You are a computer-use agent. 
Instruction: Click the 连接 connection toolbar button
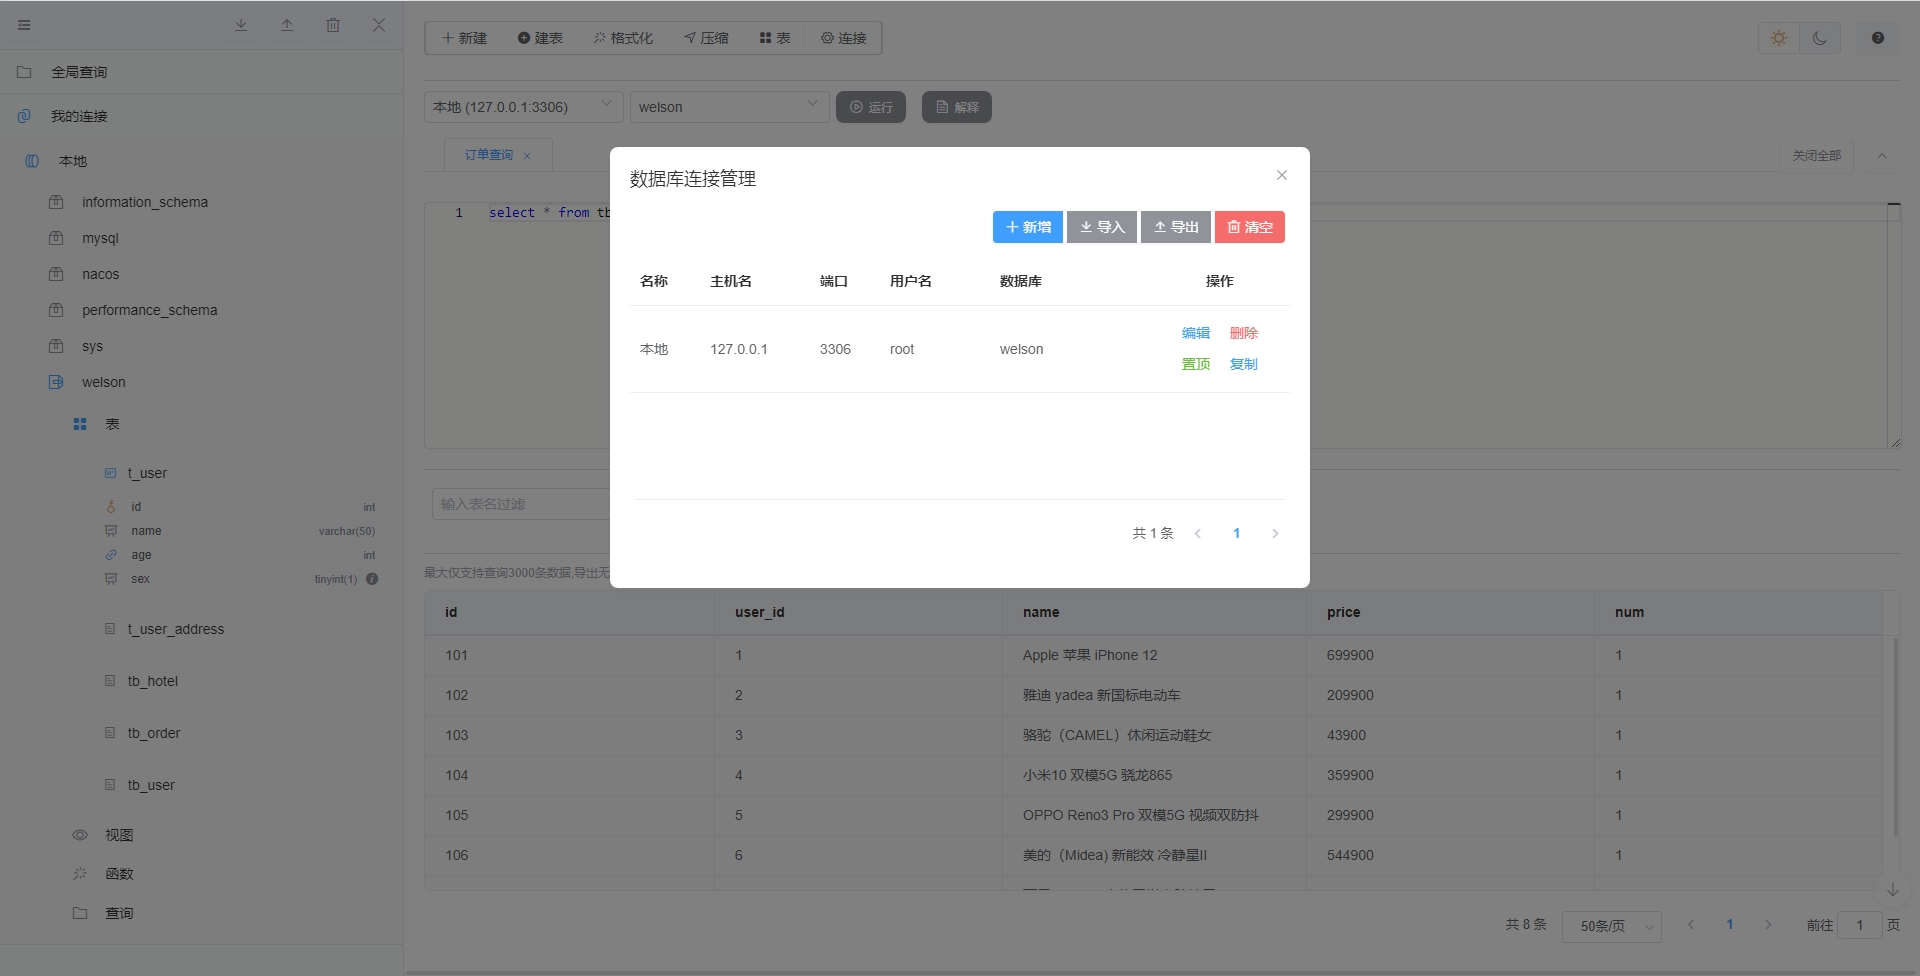point(844,38)
